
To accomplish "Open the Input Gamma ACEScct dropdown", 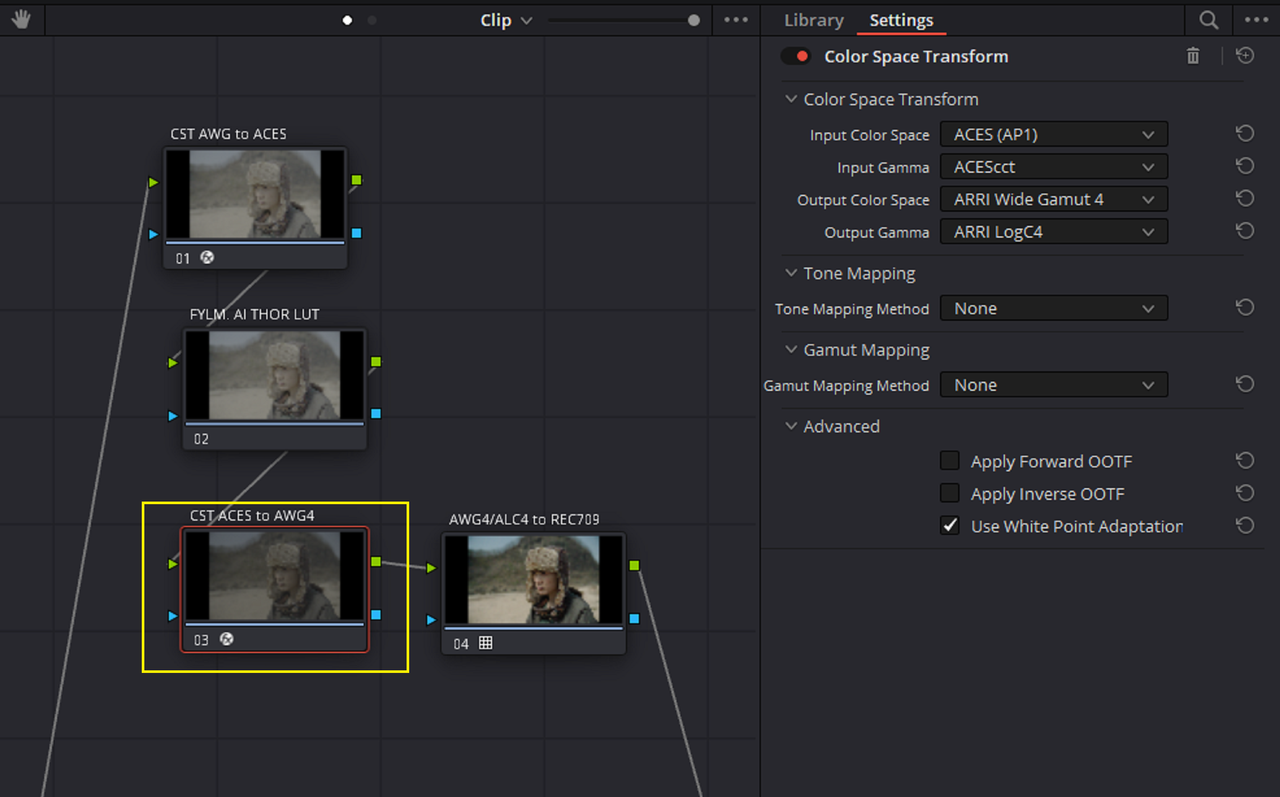I will tap(1054, 167).
